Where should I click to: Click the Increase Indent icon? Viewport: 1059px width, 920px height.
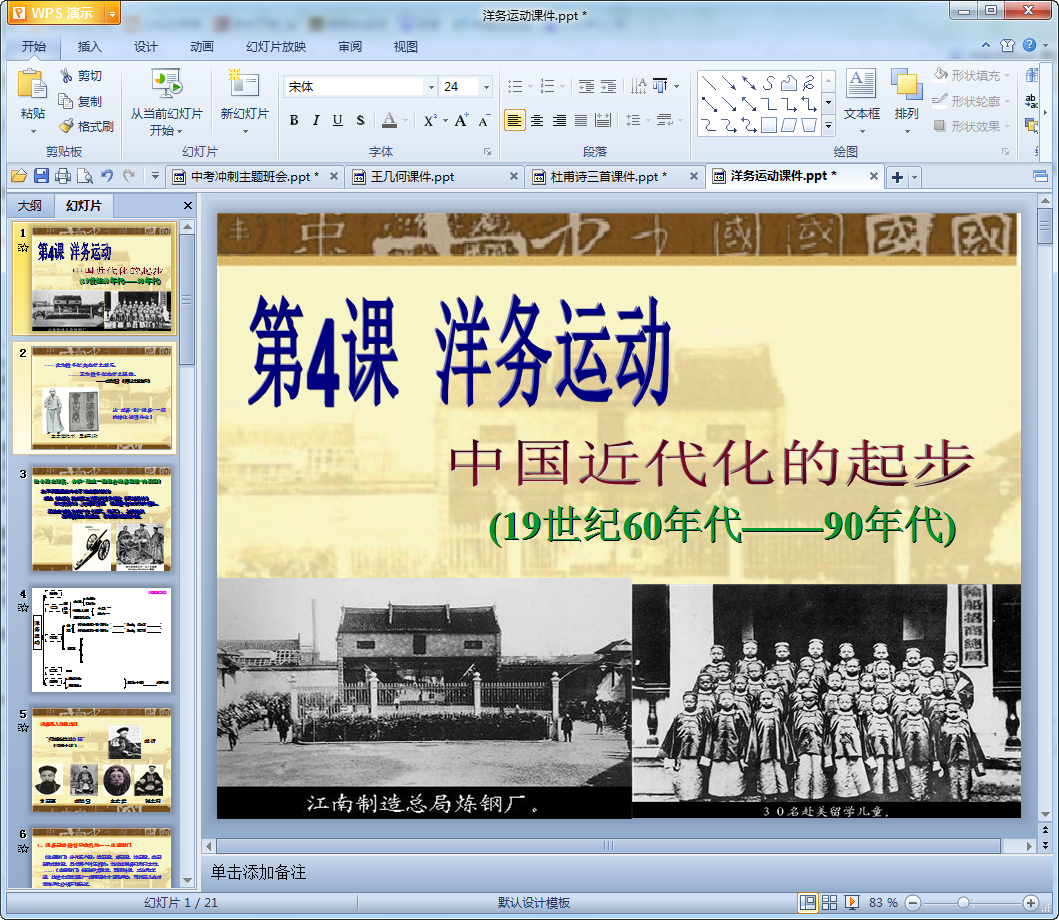point(609,86)
